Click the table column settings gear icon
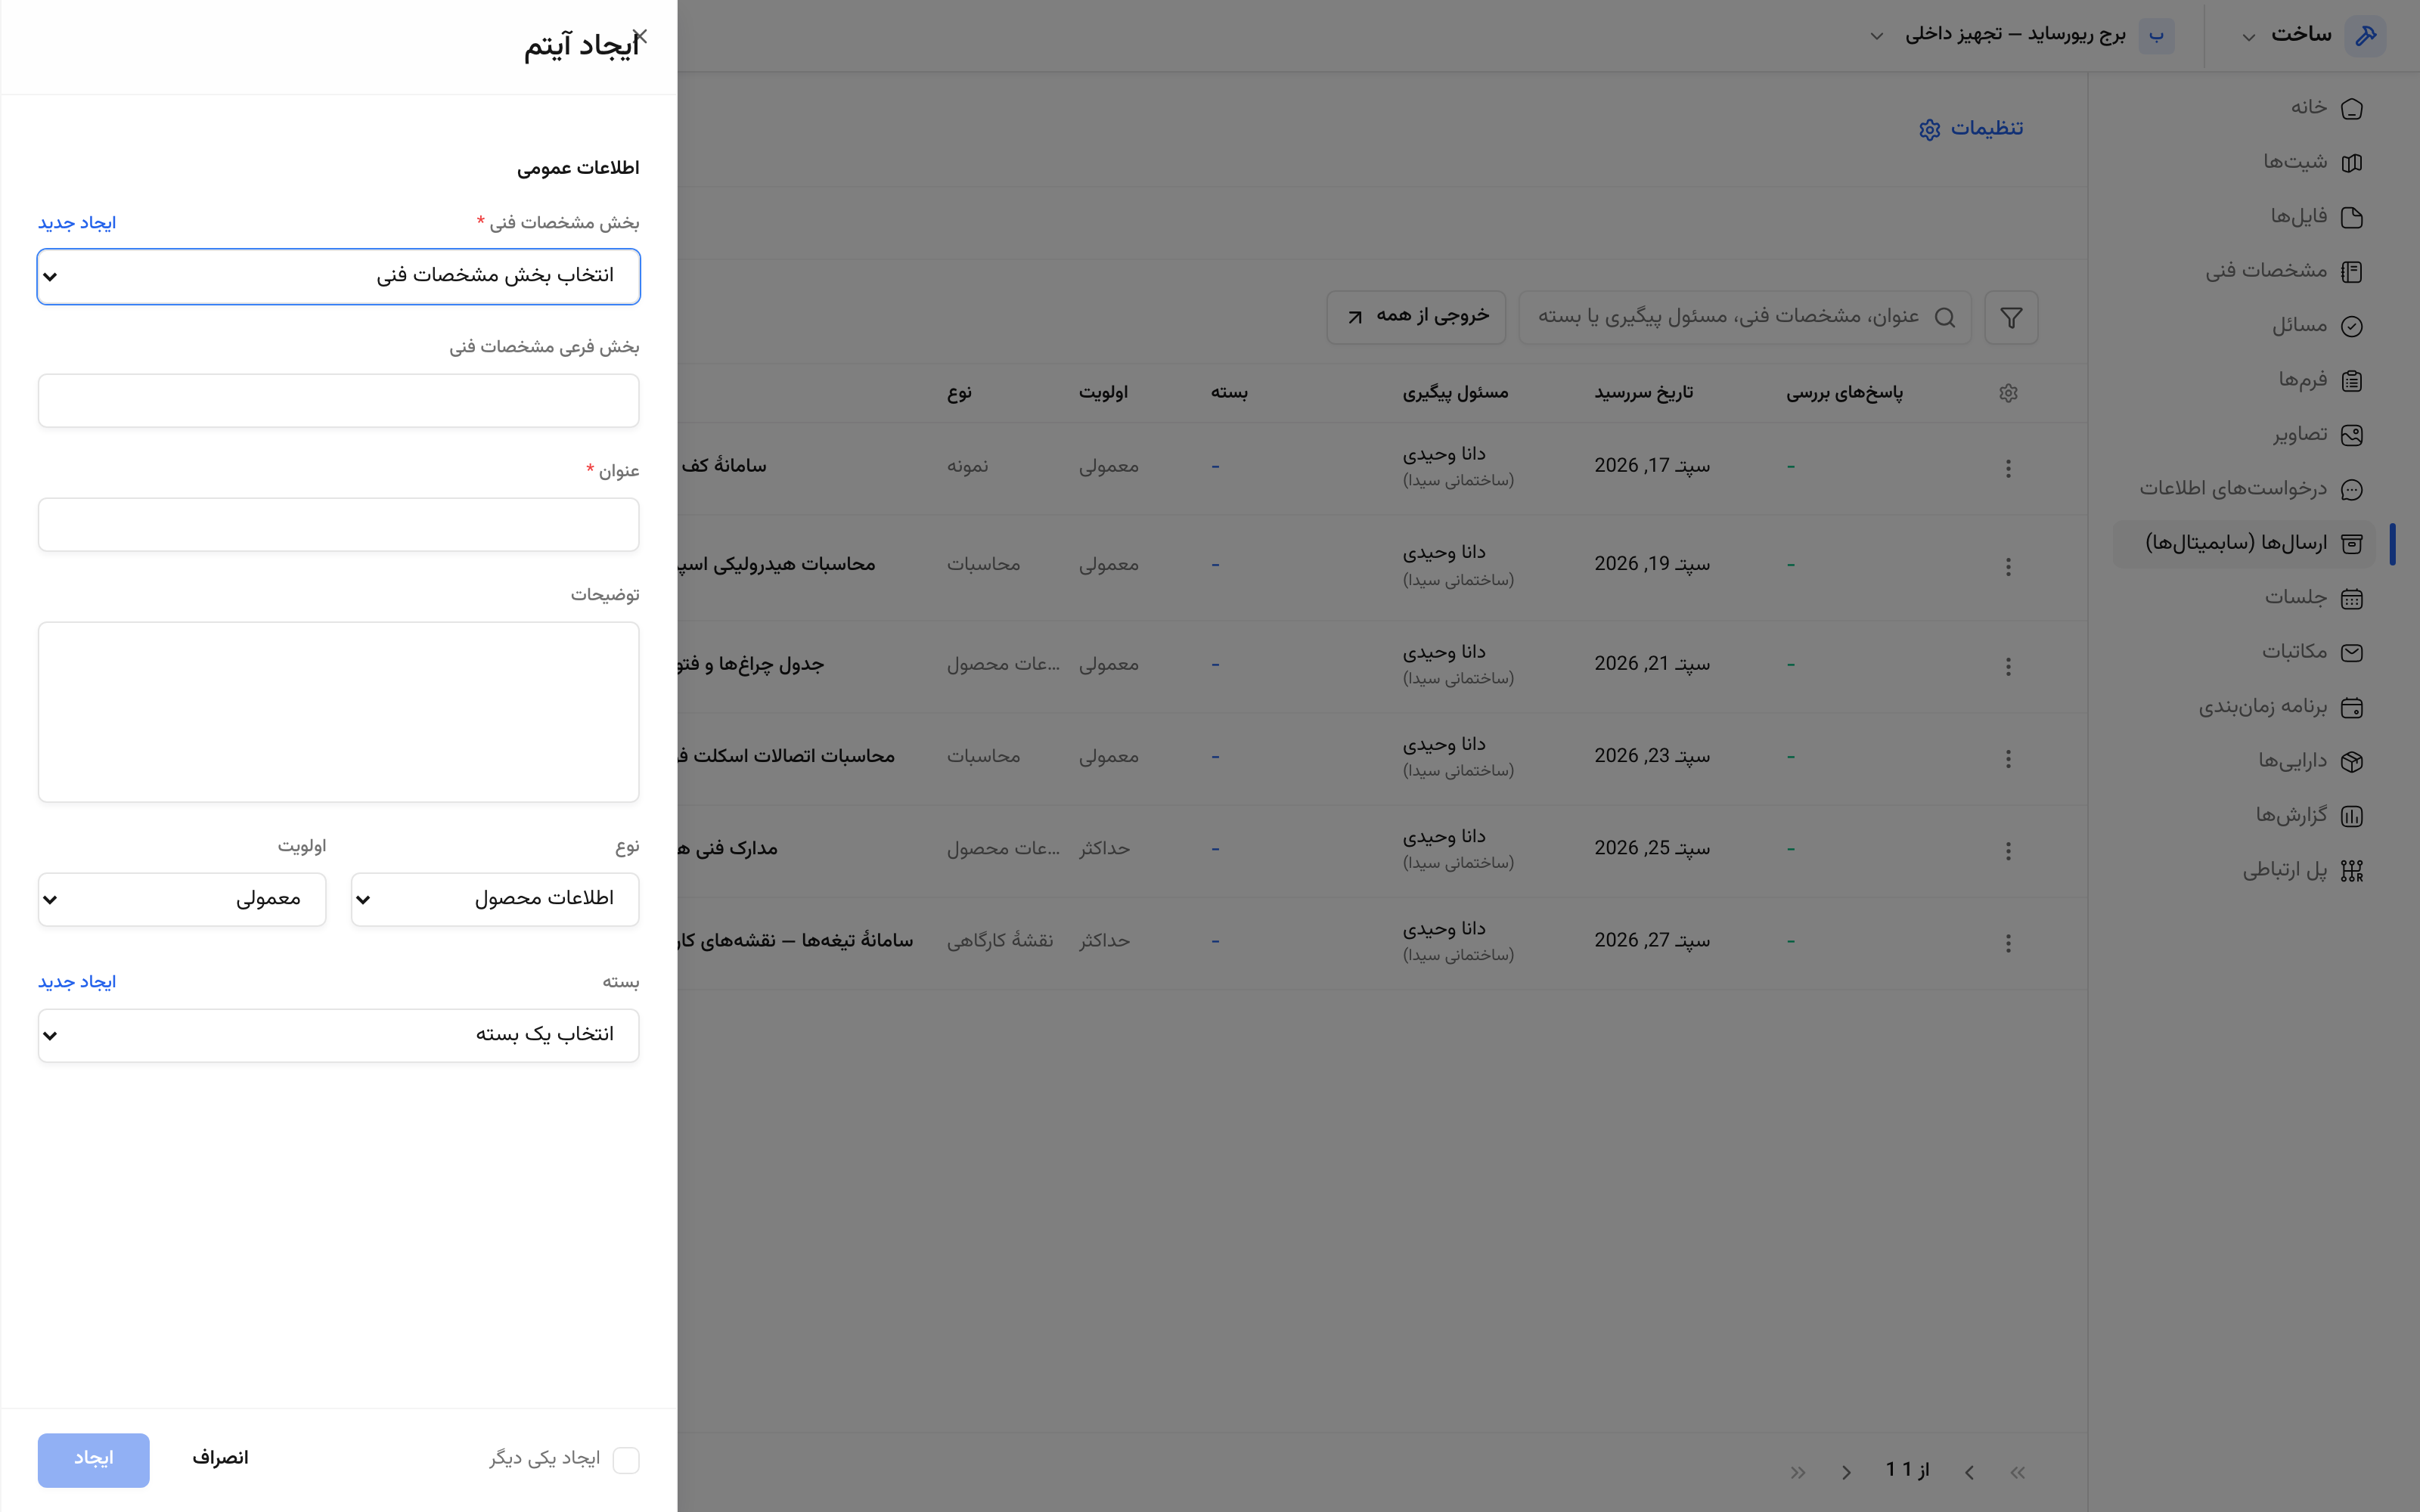 [x=2008, y=393]
